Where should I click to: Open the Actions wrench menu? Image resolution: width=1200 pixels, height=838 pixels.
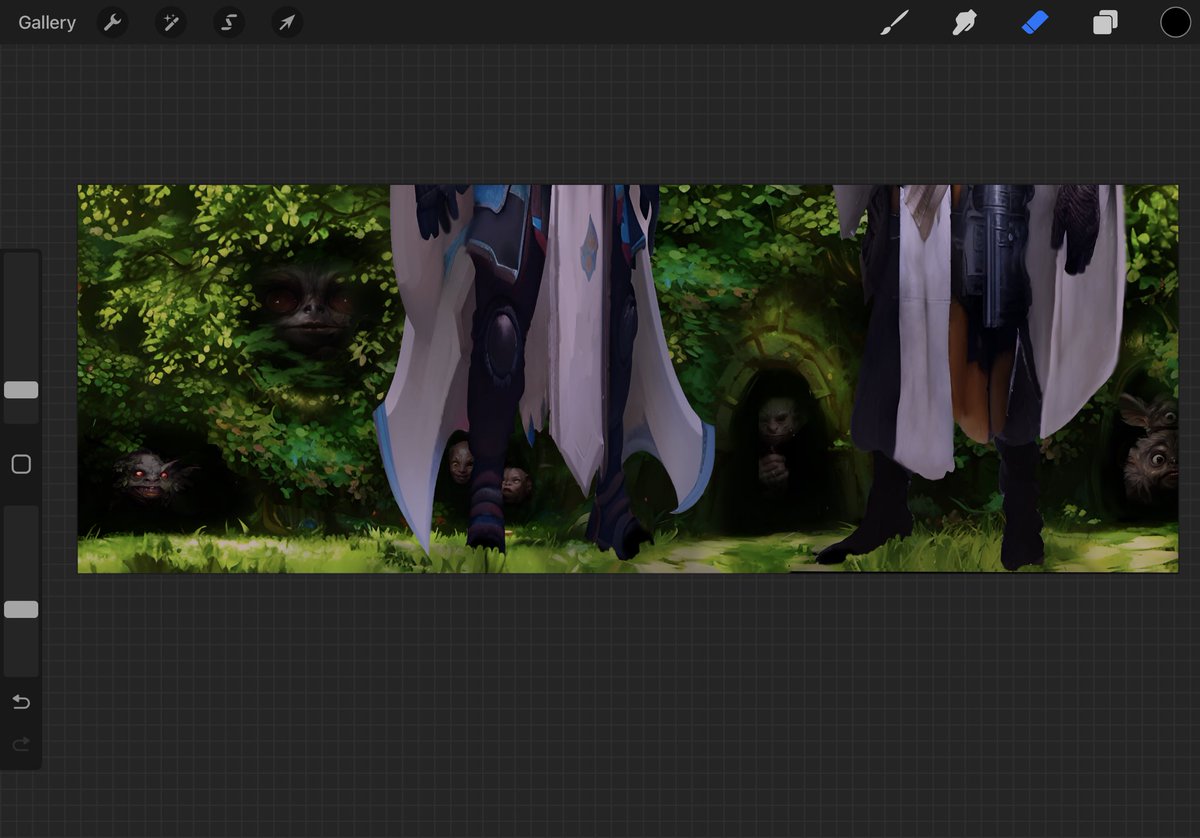pyautogui.click(x=113, y=22)
